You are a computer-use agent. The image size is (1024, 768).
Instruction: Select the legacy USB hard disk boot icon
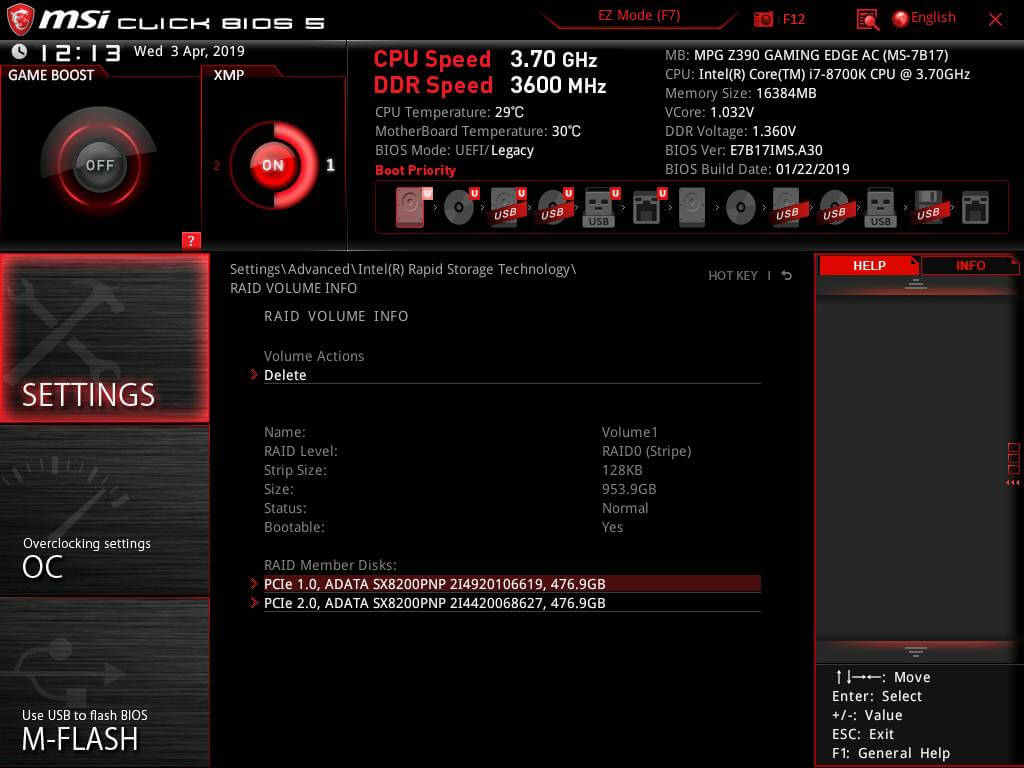coord(788,207)
